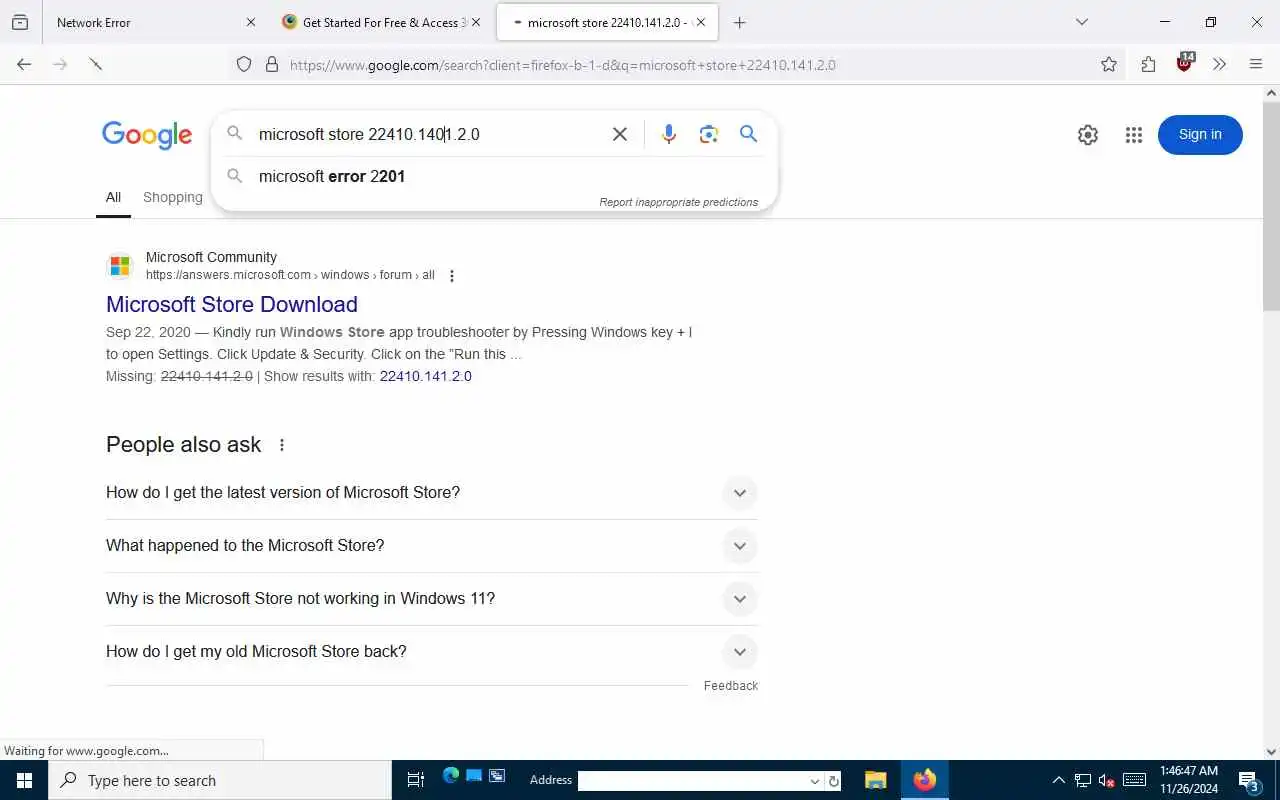Switch to 'Get Started For Free' tab

click(380, 22)
